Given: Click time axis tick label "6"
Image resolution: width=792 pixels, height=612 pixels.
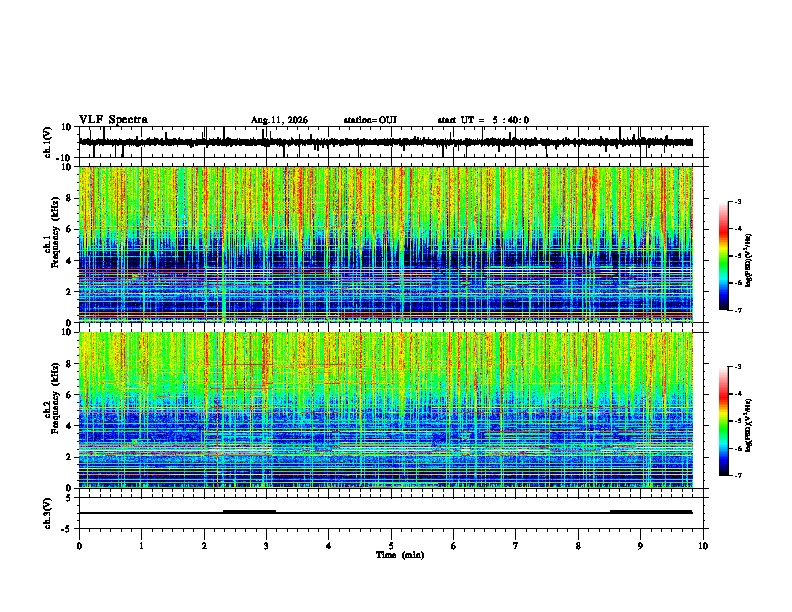Looking at the screenshot, I should (454, 546).
